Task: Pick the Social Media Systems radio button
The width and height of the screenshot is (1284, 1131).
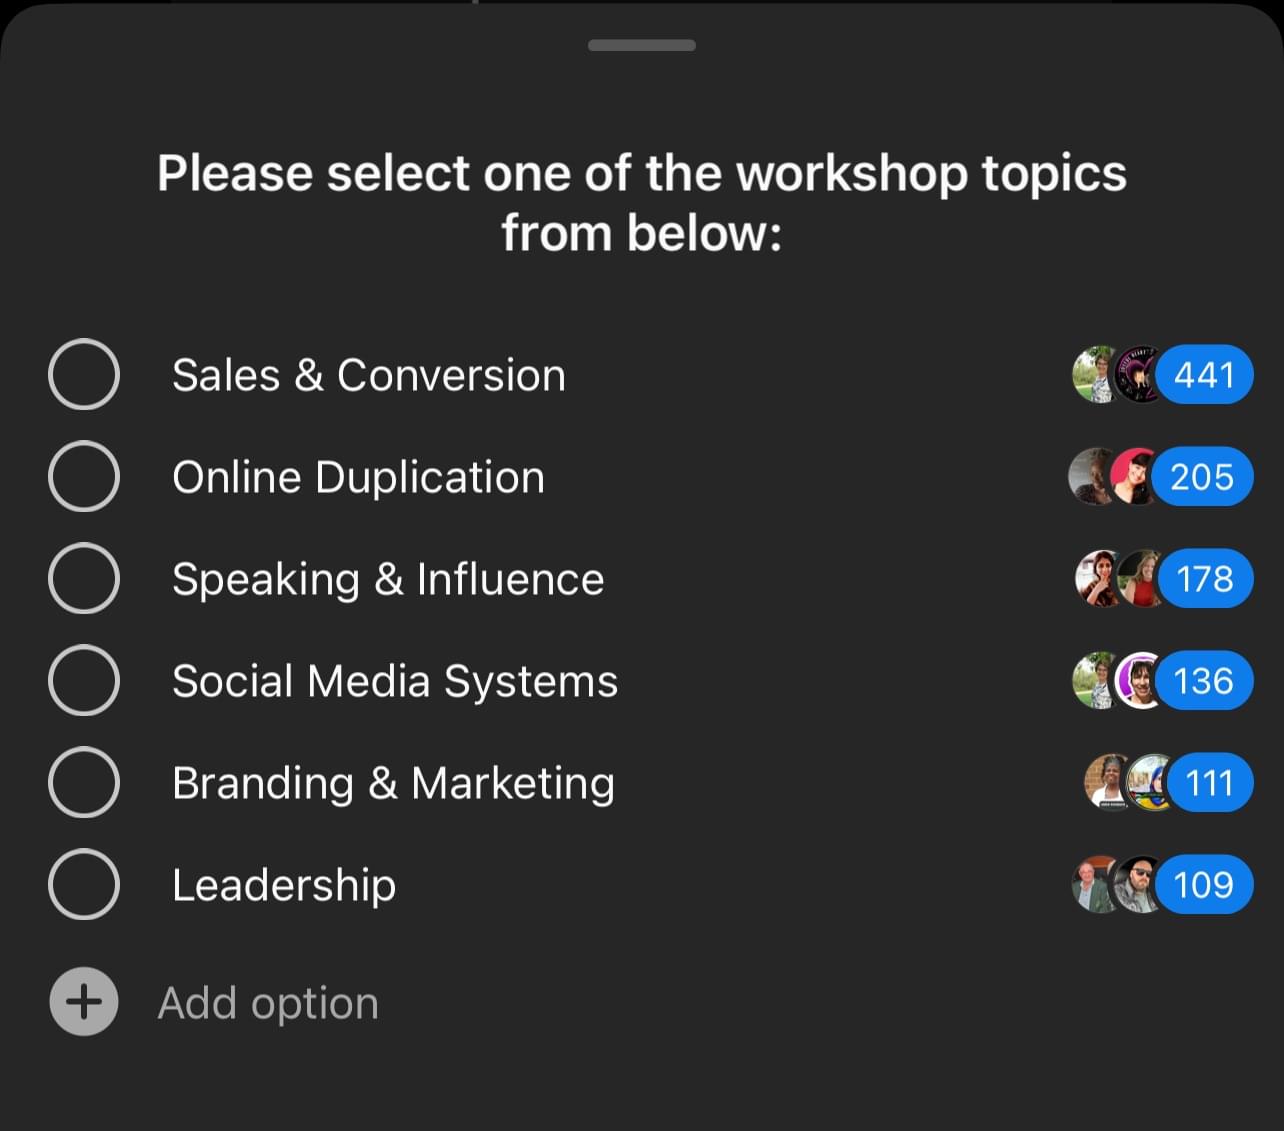Action: [84, 681]
